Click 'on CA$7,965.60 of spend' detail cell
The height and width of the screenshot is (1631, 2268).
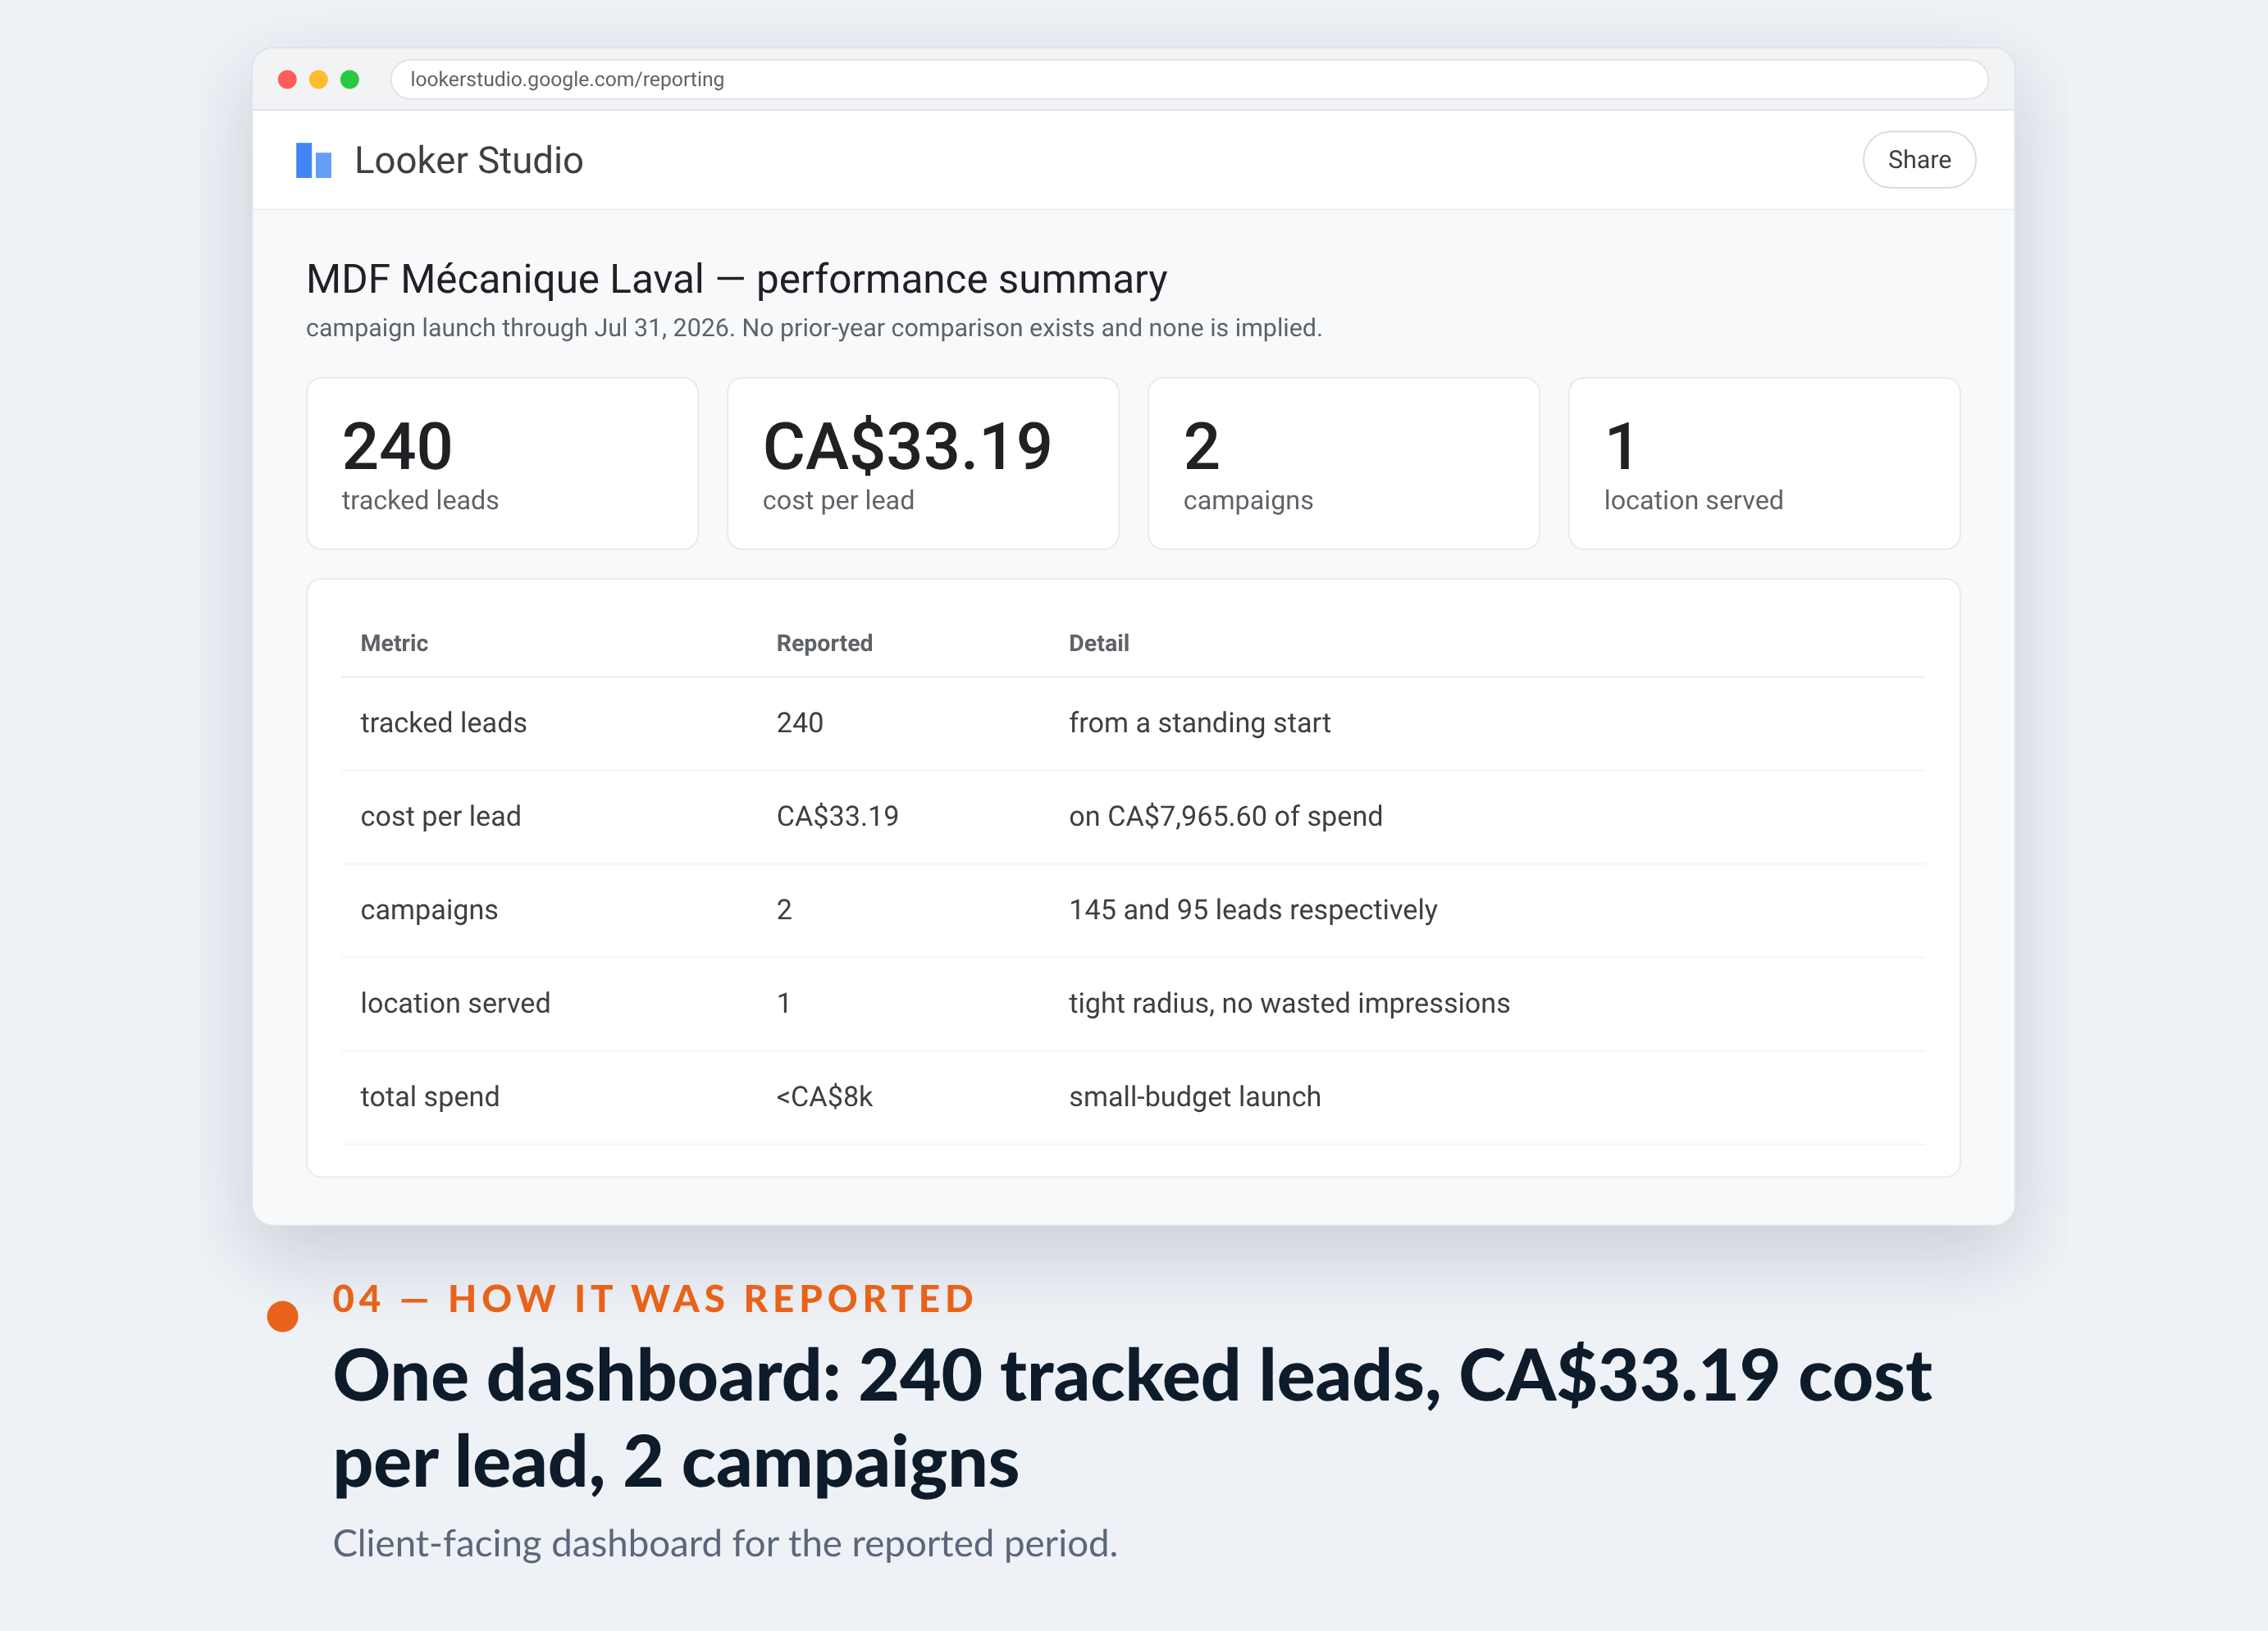pyautogui.click(x=1225, y=816)
